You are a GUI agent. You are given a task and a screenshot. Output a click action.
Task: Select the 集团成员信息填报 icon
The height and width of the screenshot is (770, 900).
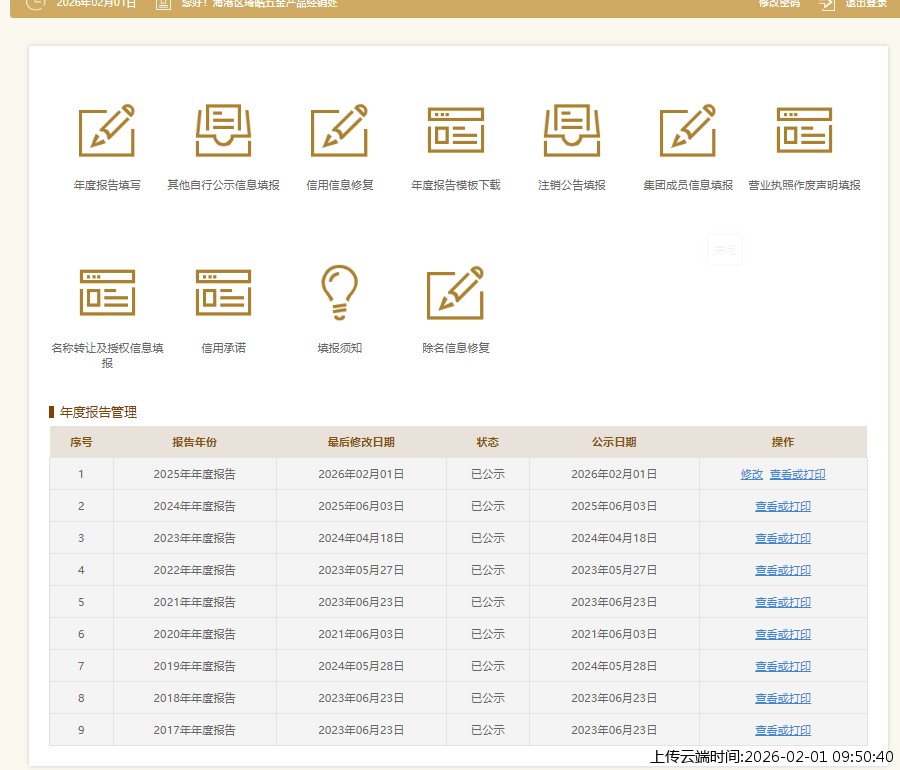tap(688, 131)
